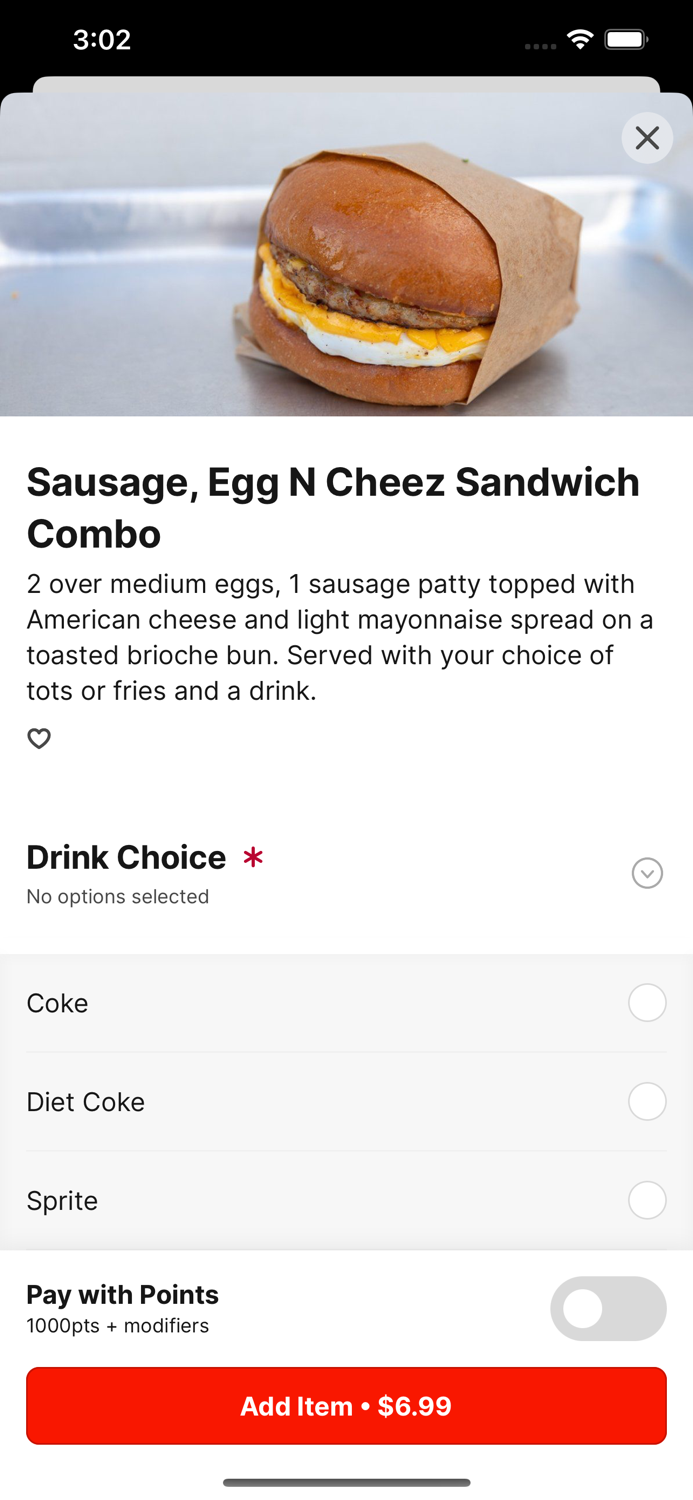Screen dimensions: 693x1500
Task: Click the red required asterisk beside Drink Choice
Action: pyautogui.click(x=253, y=857)
